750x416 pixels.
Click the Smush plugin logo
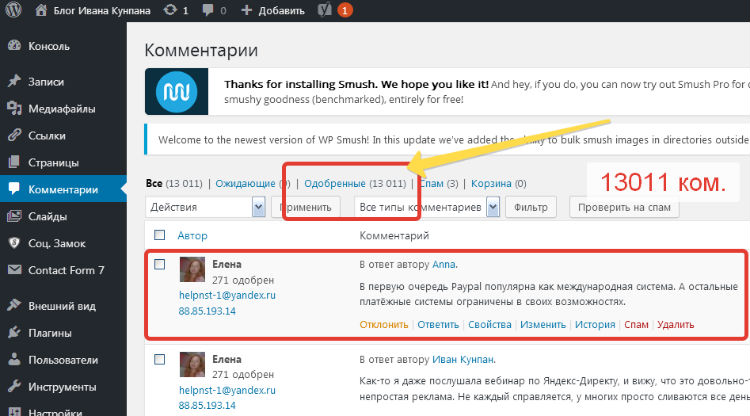click(176, 91)
